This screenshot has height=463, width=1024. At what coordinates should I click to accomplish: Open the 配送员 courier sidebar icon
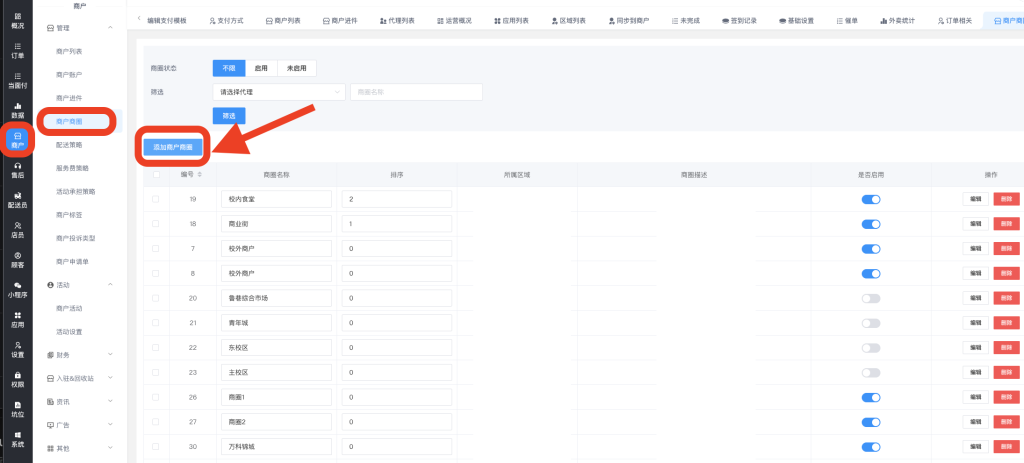point(16,200)
